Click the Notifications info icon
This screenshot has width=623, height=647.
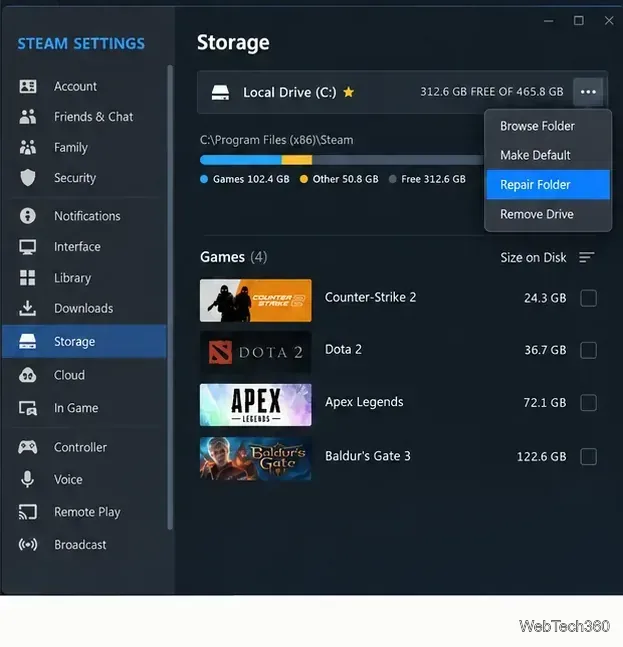(28, 216)
